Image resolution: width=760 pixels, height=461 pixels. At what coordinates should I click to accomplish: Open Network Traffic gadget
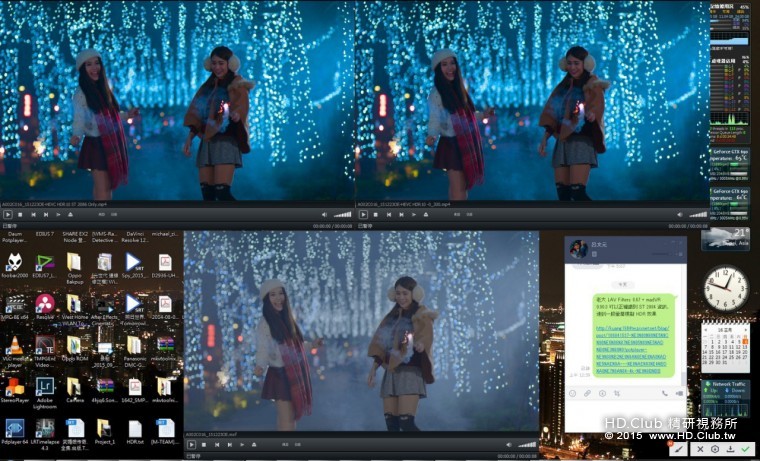coord(726,398)
